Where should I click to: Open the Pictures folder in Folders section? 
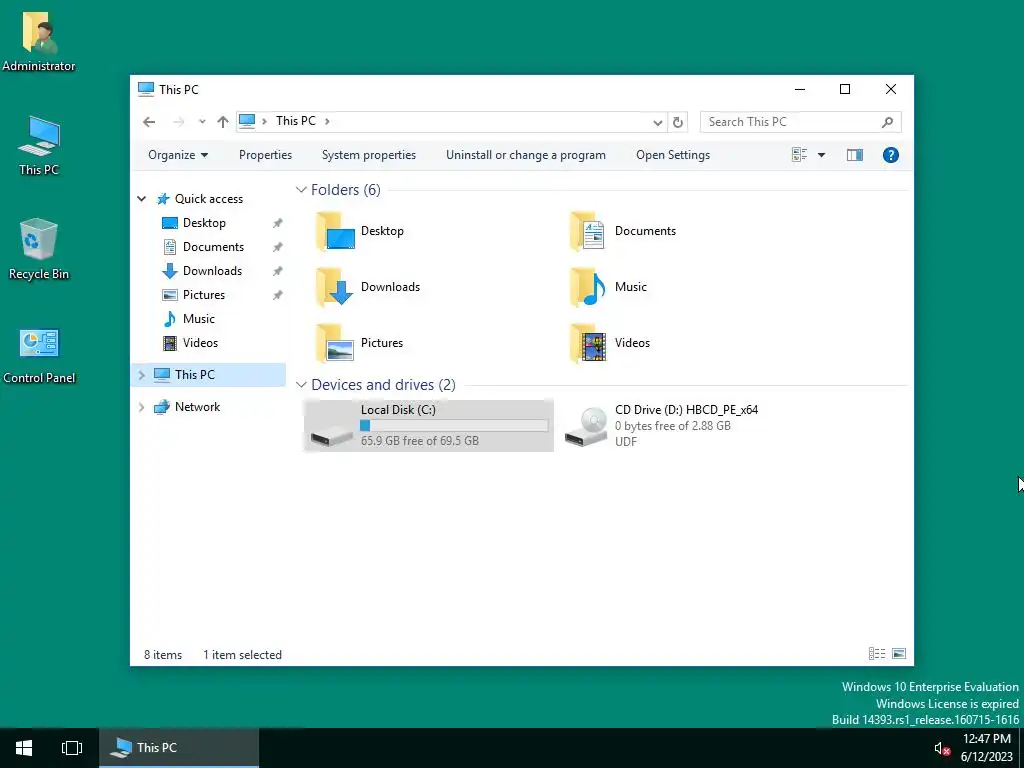360,343
